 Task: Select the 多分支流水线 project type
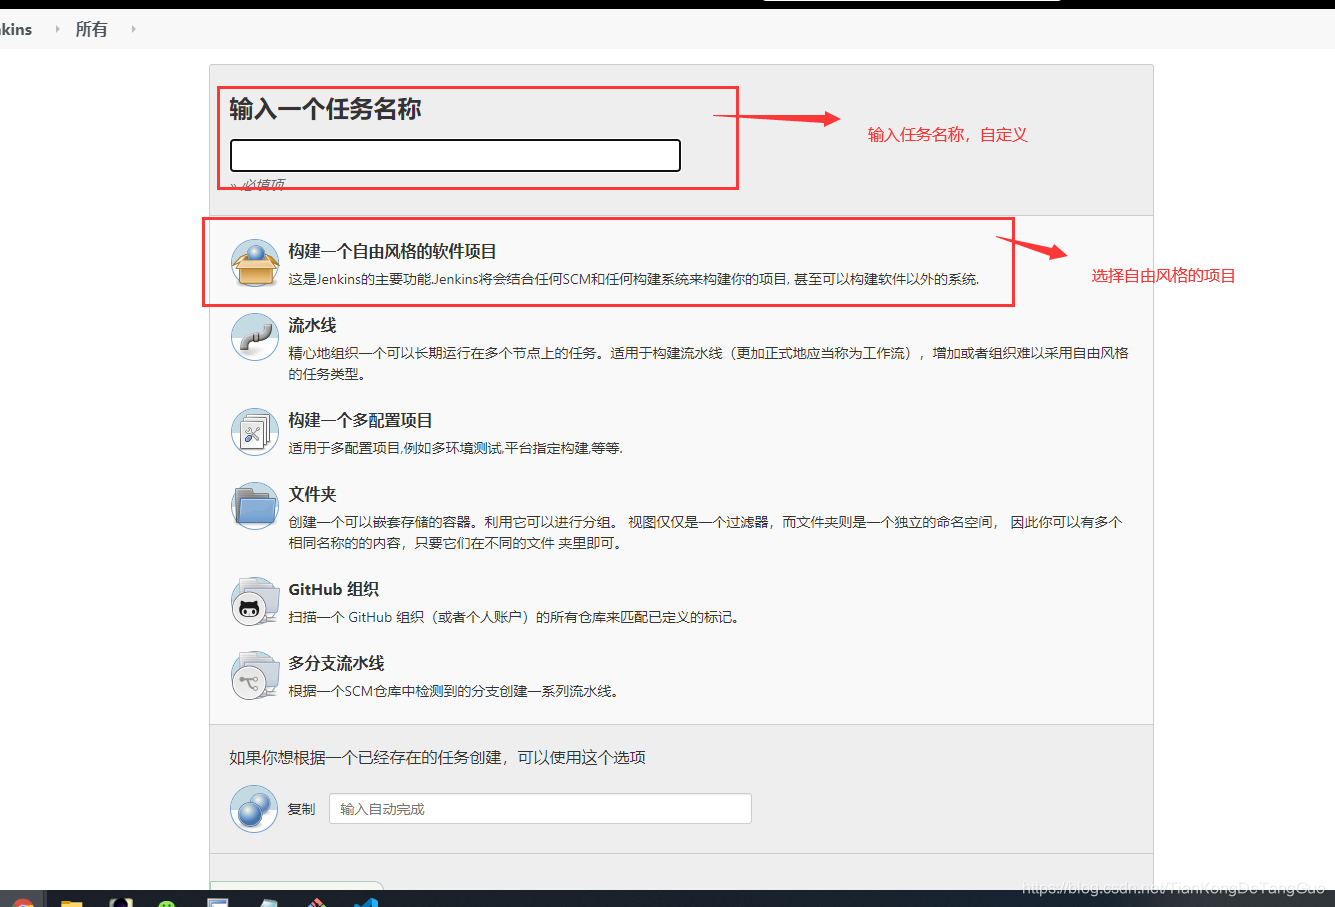335,663
